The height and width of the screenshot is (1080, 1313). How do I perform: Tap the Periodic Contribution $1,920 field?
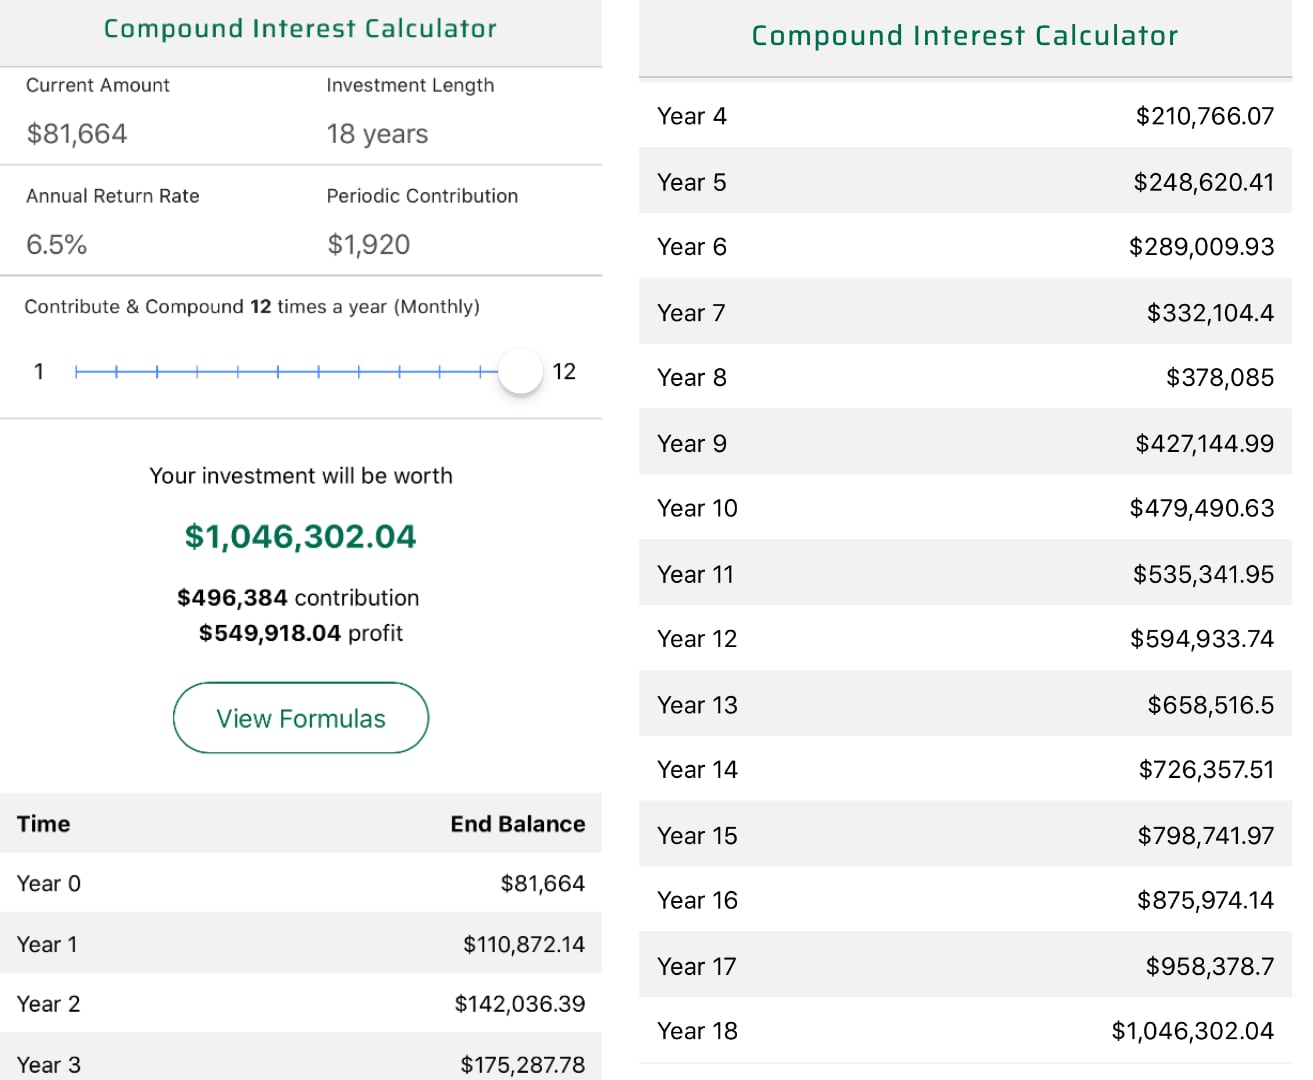point(369,245)
